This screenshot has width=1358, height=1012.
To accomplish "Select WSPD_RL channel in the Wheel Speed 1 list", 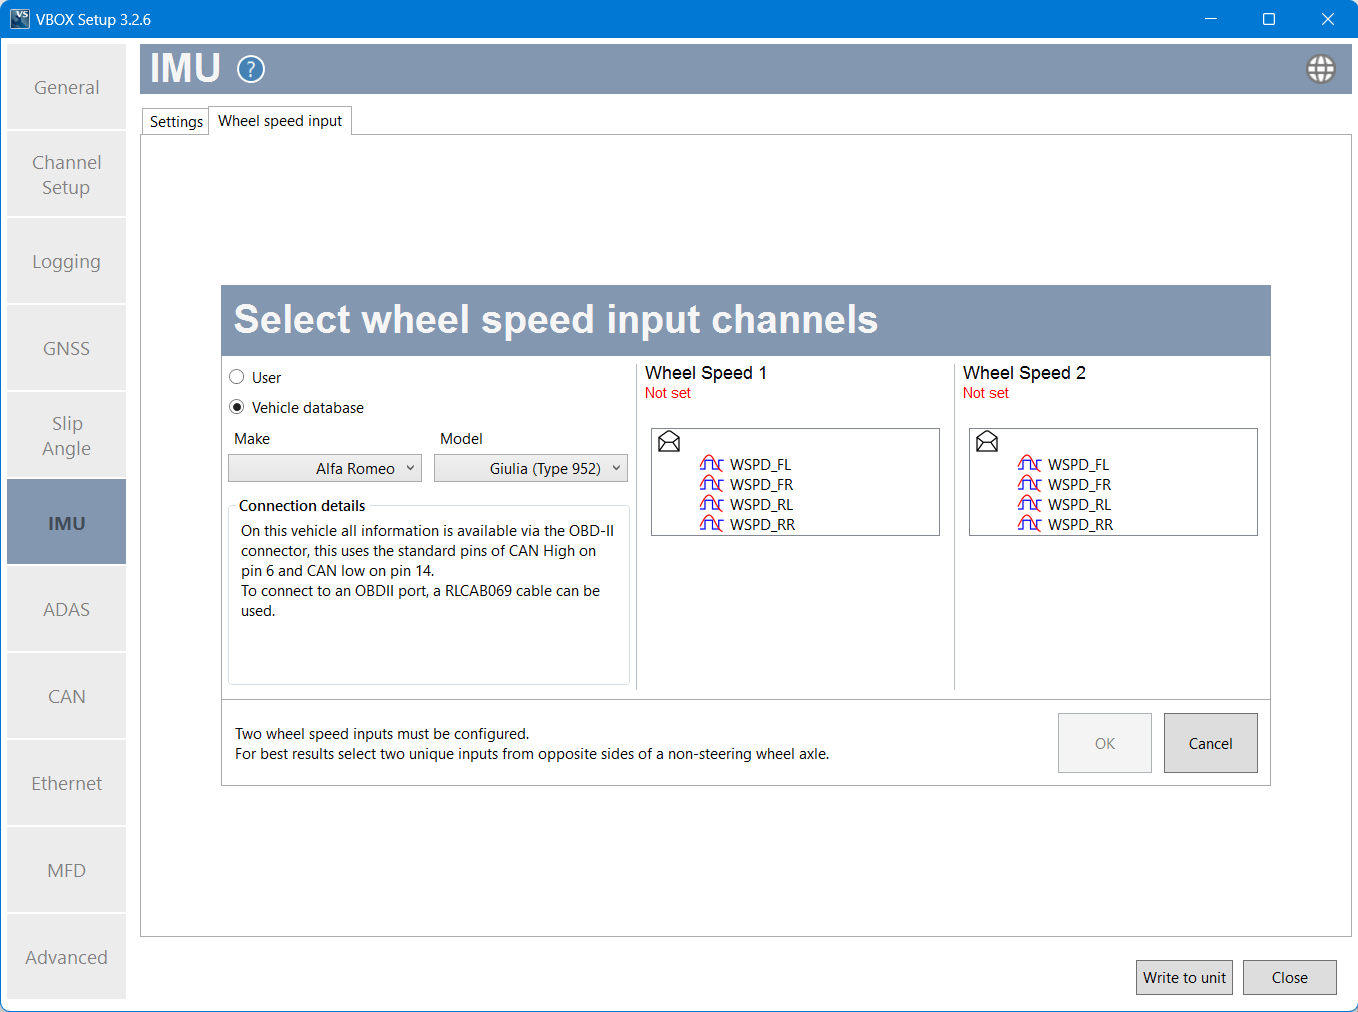I will click(x=760, y=504).
